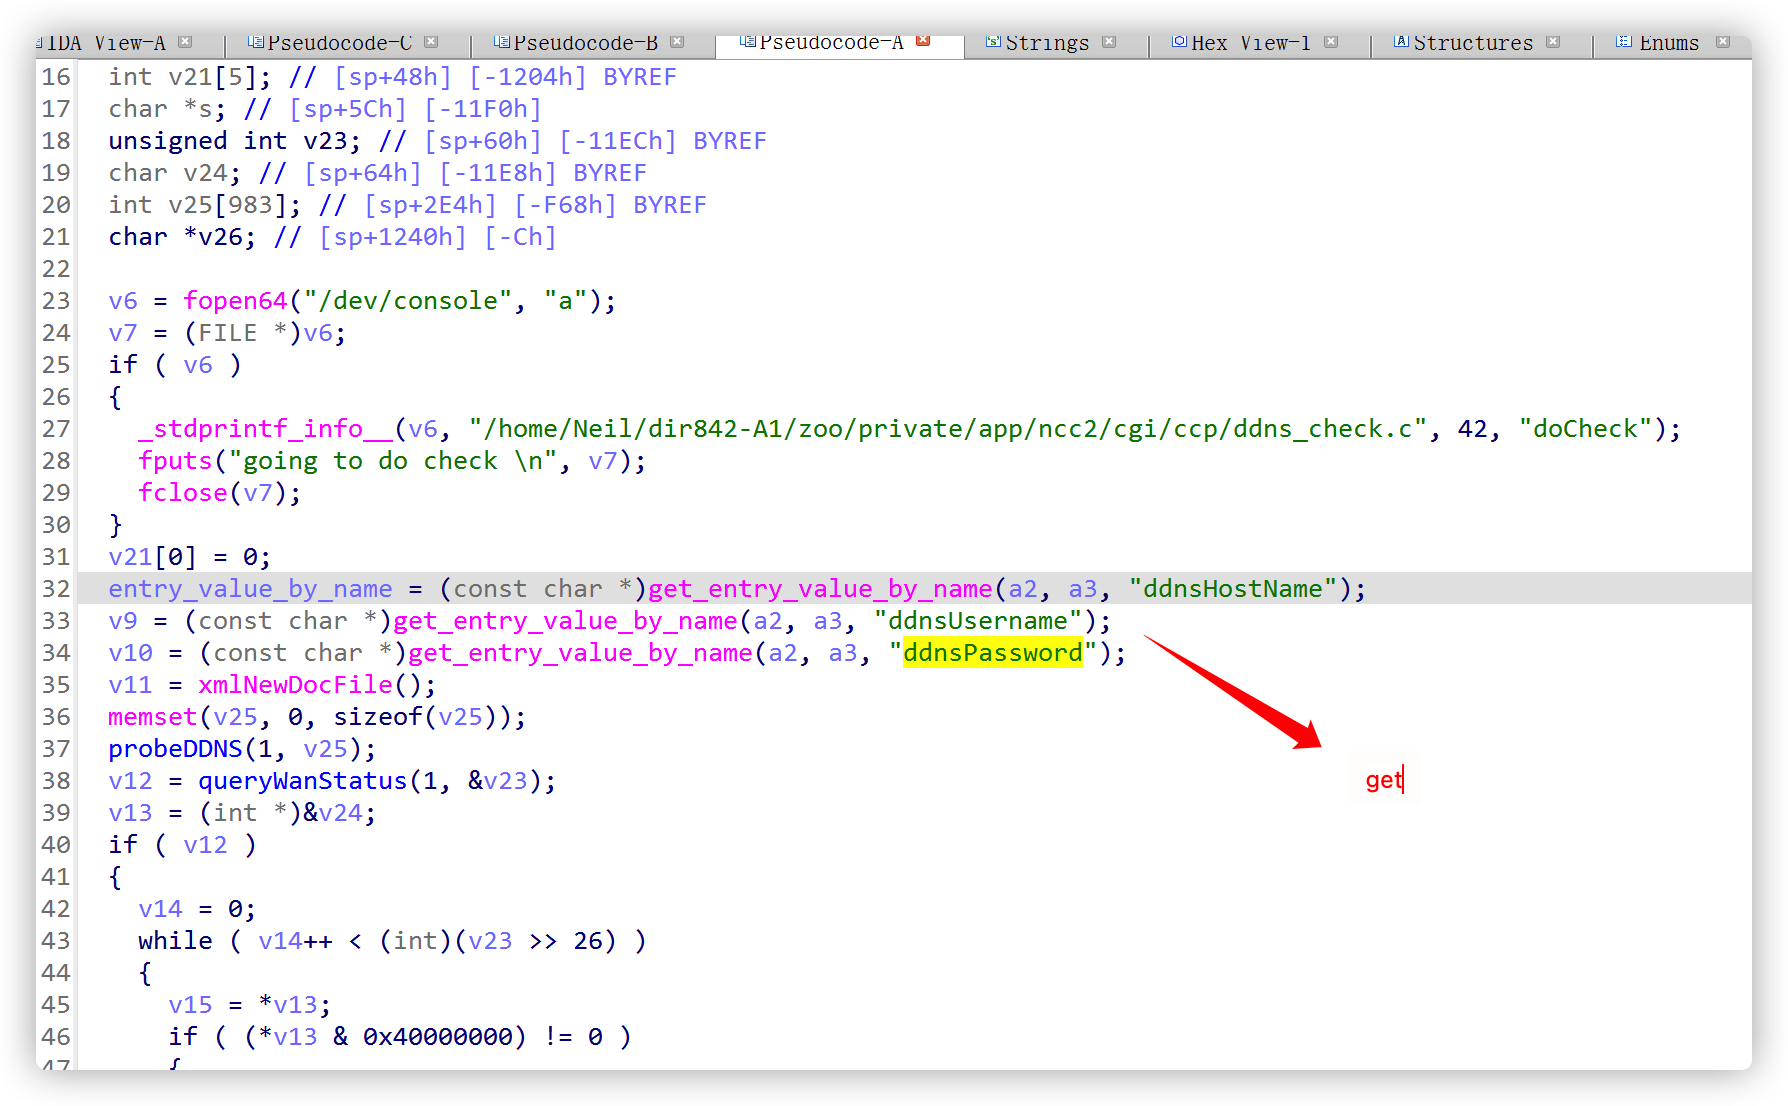Close the Enums tab
1788x1106 pixels.
(x=1723, y=42)
